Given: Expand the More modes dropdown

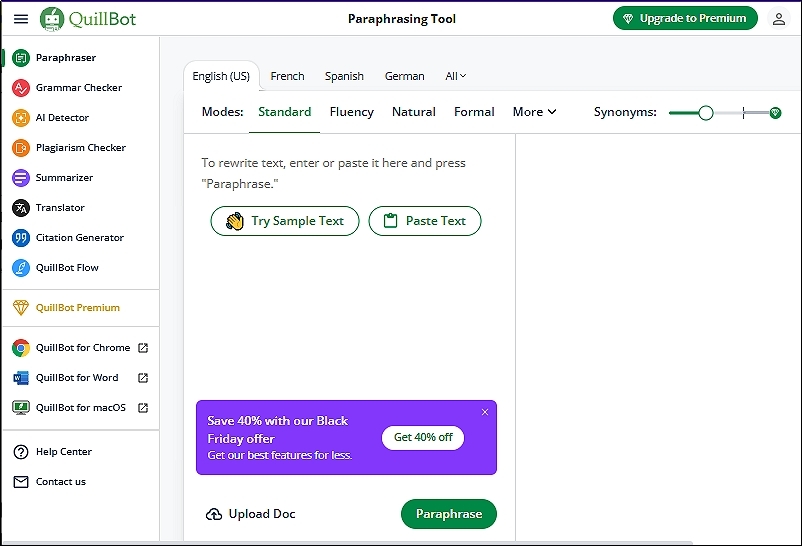Looking at the screenshot, I should click(534, 112).
